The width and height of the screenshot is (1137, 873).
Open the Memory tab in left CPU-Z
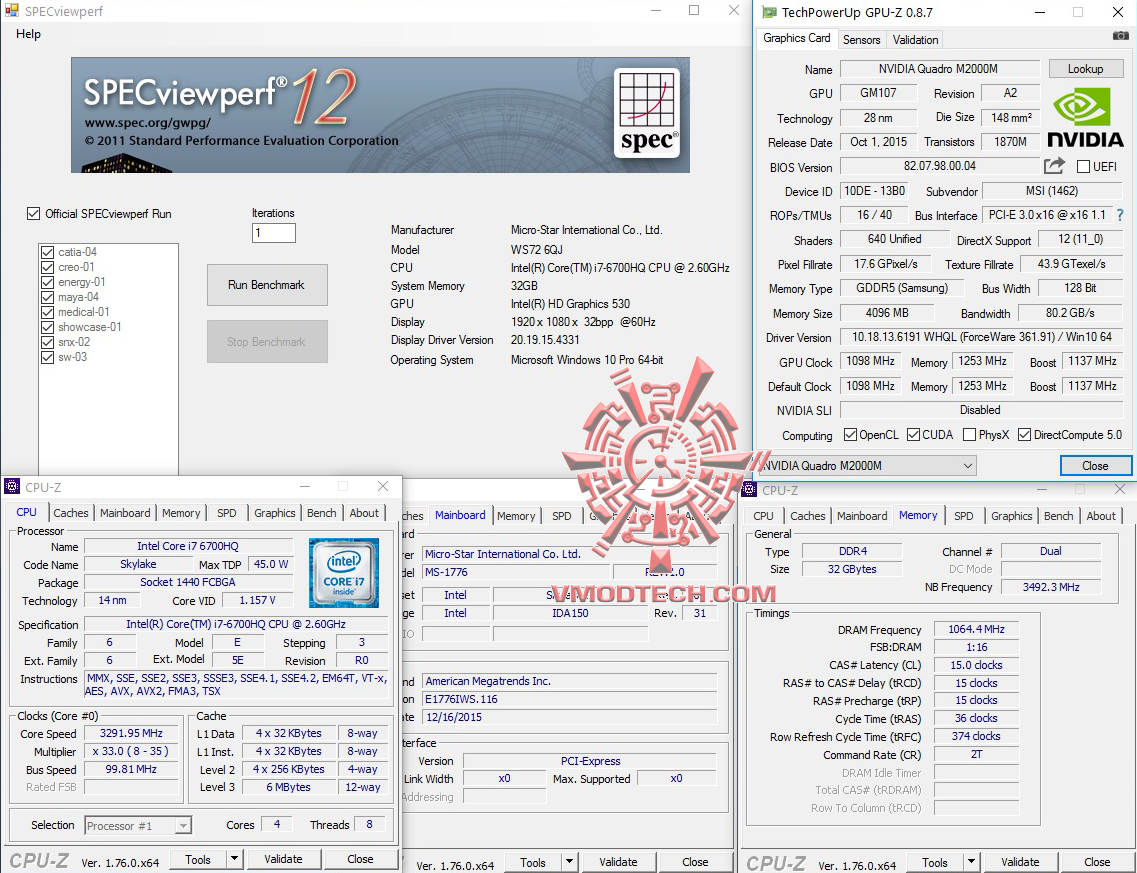181,513
